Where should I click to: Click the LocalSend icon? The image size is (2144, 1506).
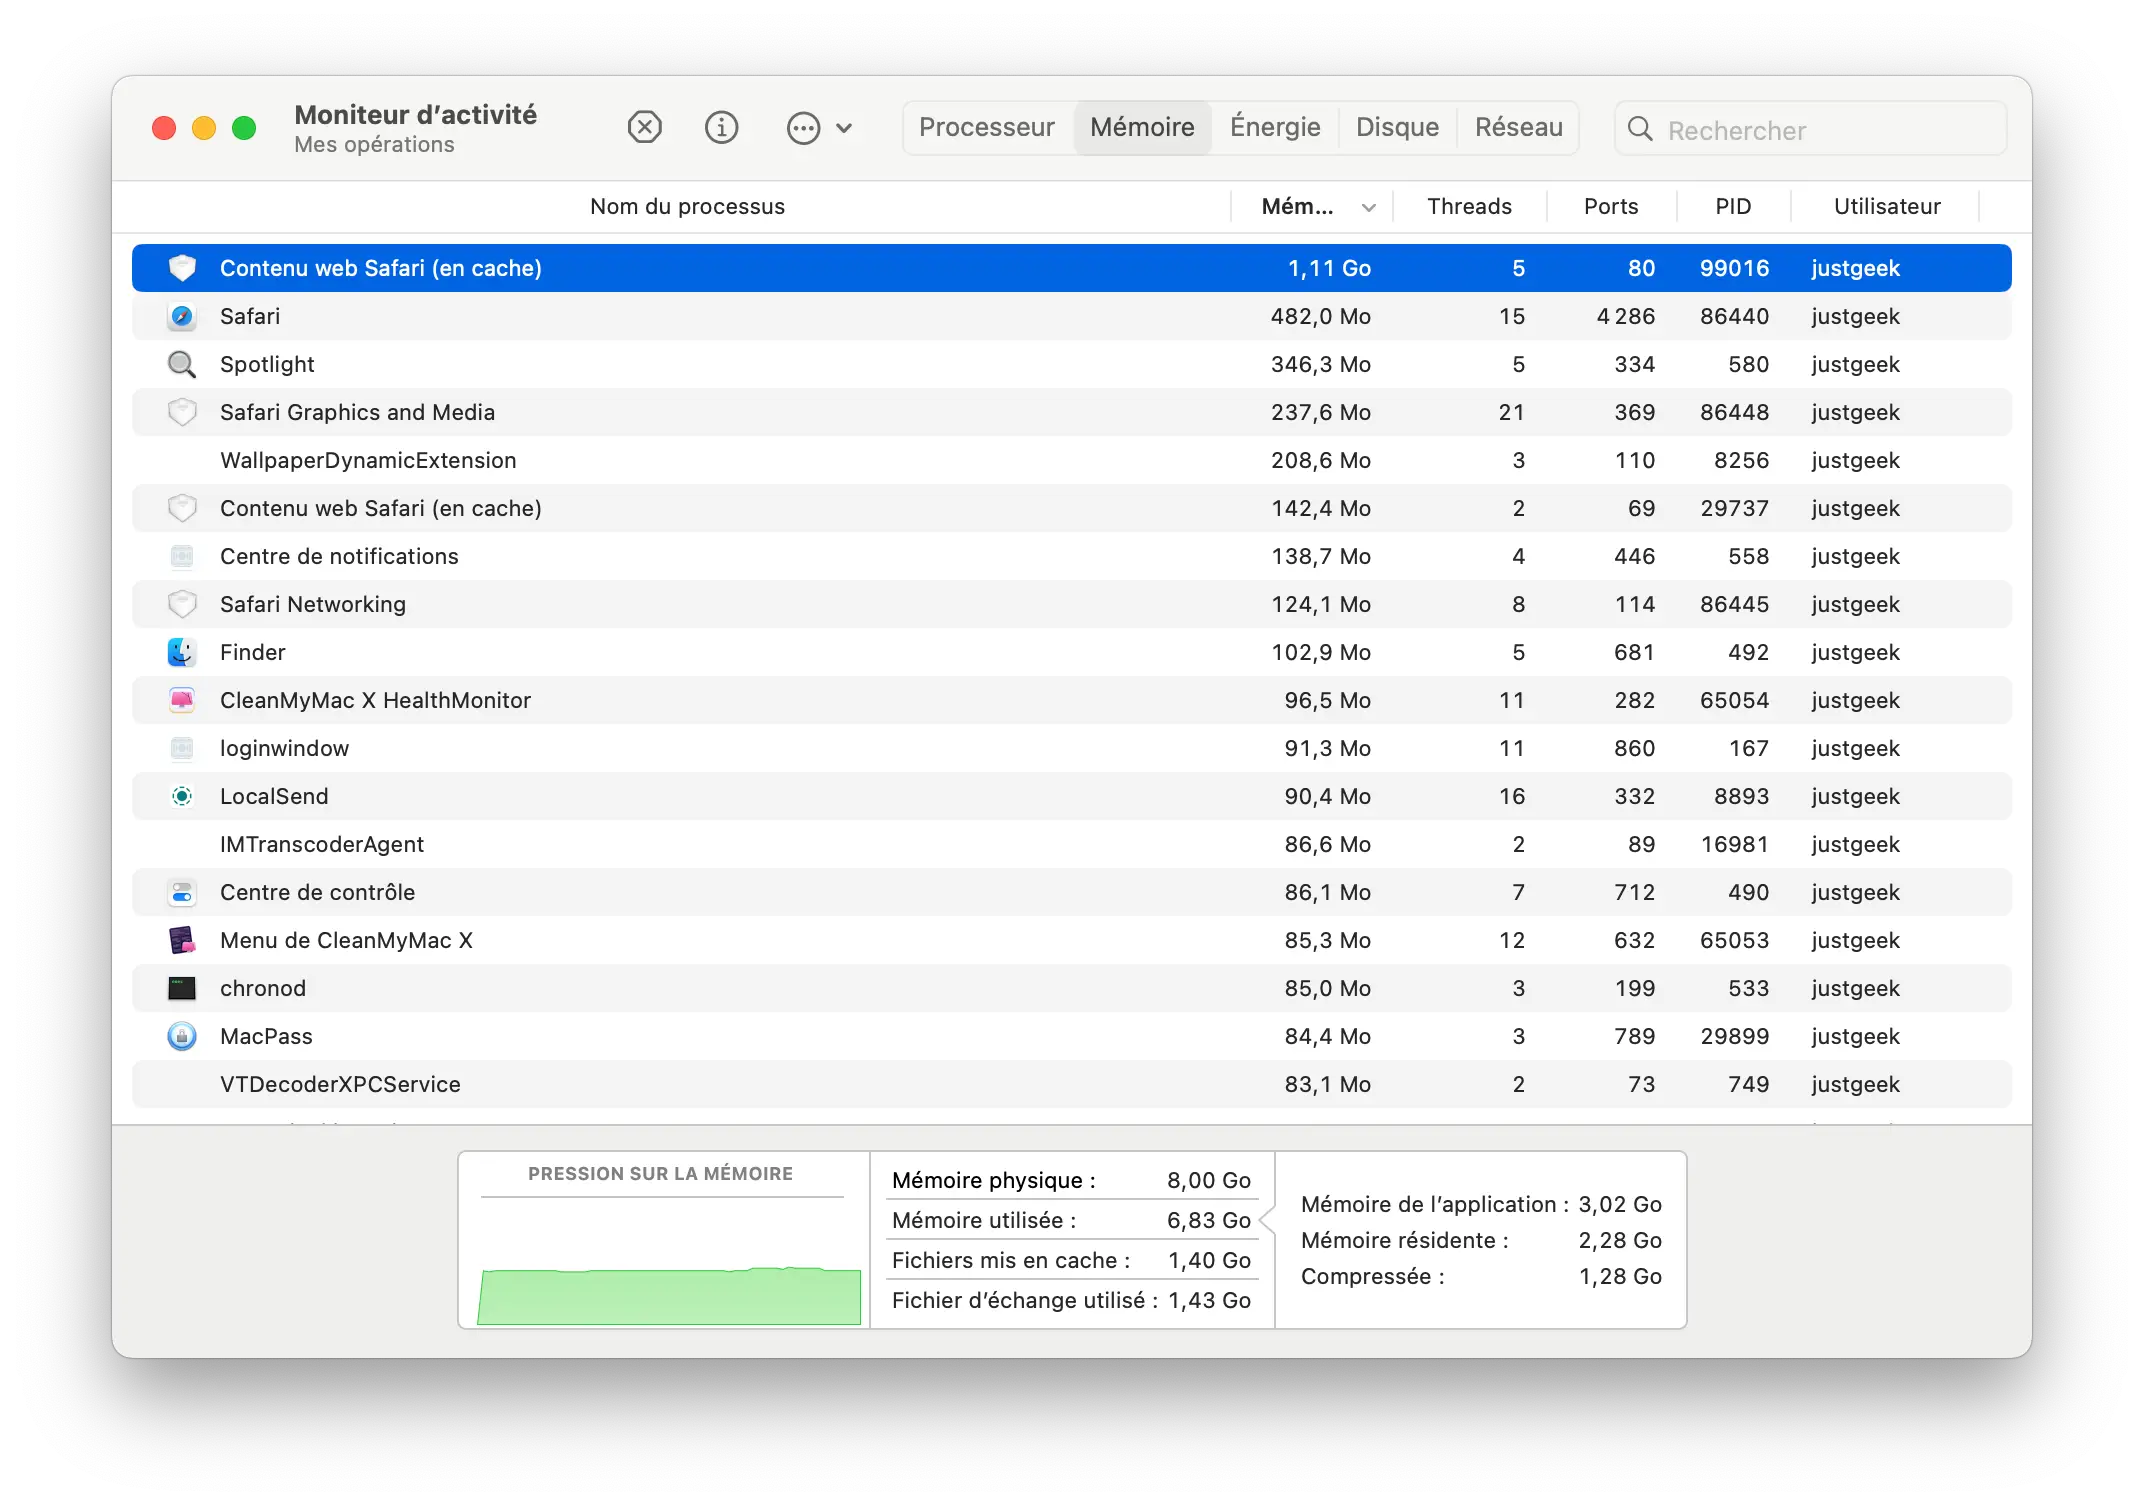coord(182,796)
